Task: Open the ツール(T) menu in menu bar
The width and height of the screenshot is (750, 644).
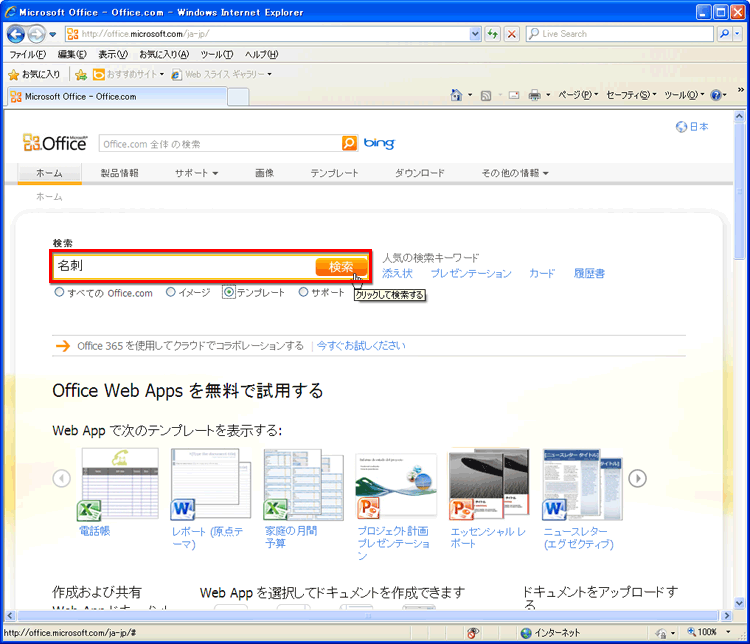Action: coord(217,55)
